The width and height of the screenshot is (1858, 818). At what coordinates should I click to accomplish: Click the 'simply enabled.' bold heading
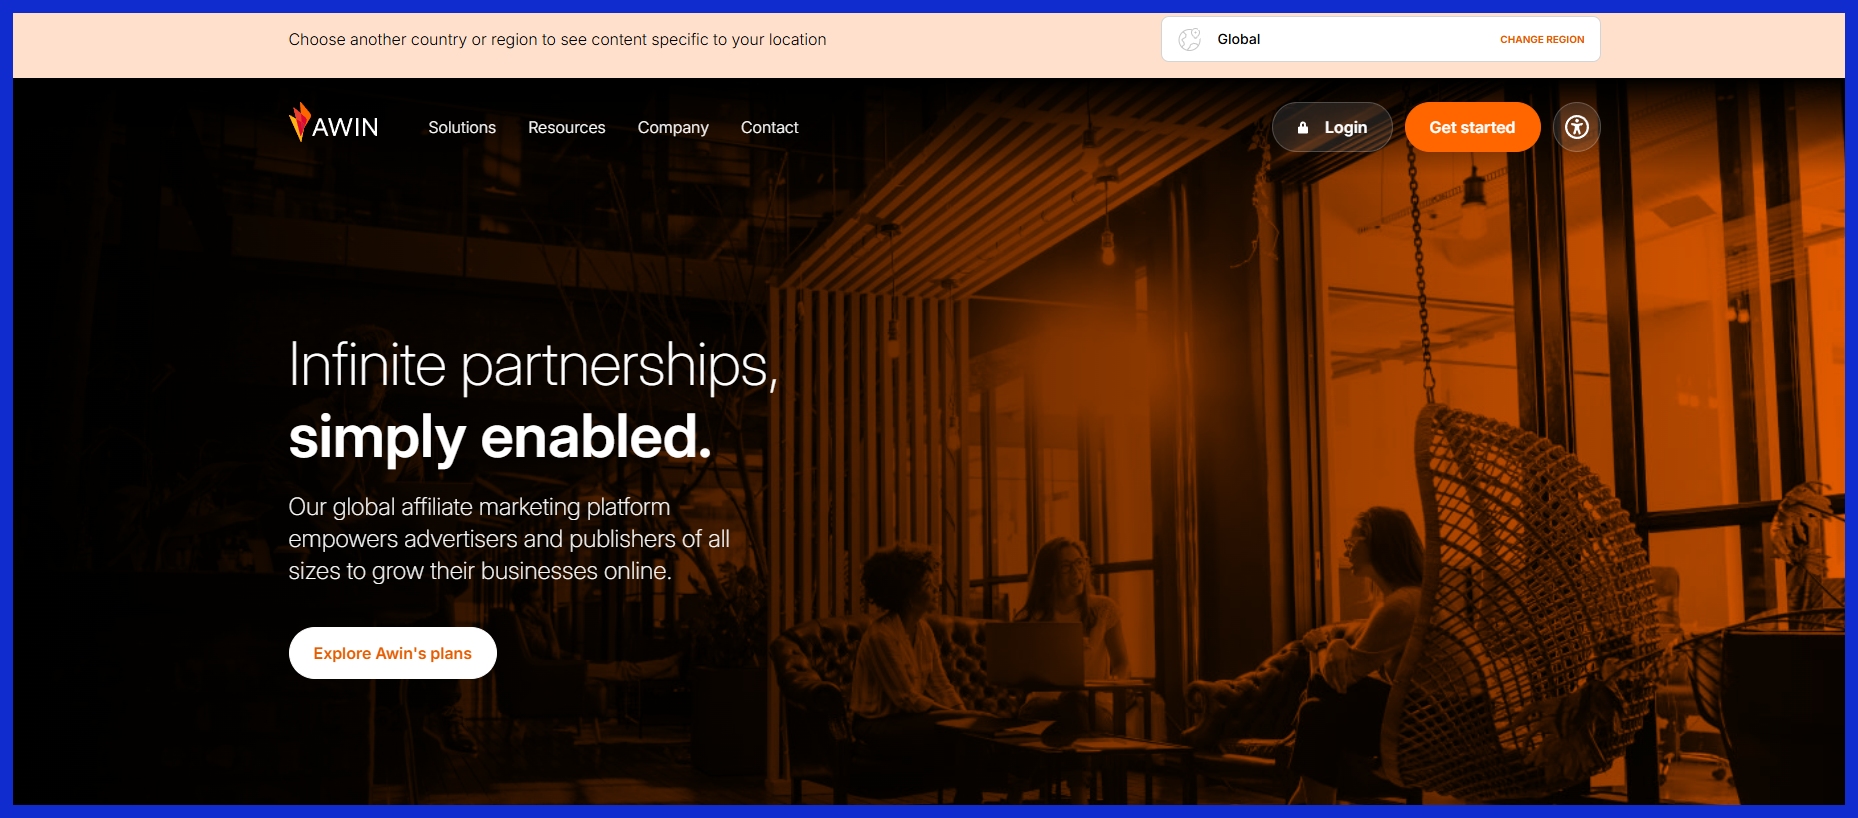[500, 438]
